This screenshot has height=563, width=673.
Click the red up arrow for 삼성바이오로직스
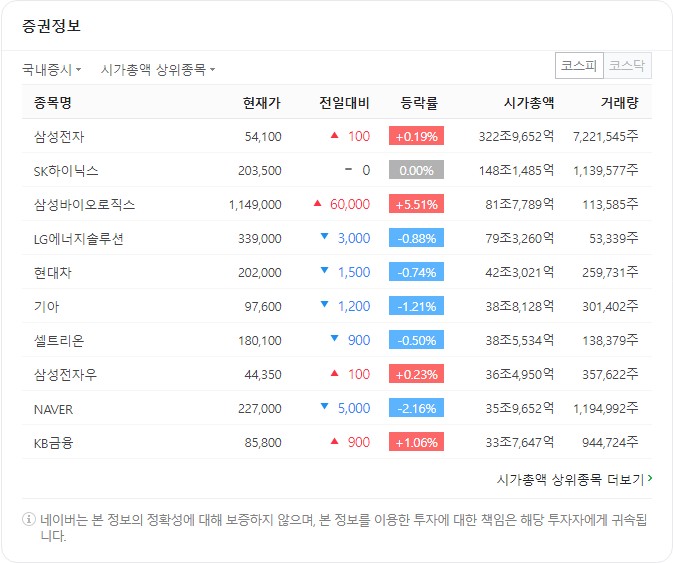click(x=317, y=204)
